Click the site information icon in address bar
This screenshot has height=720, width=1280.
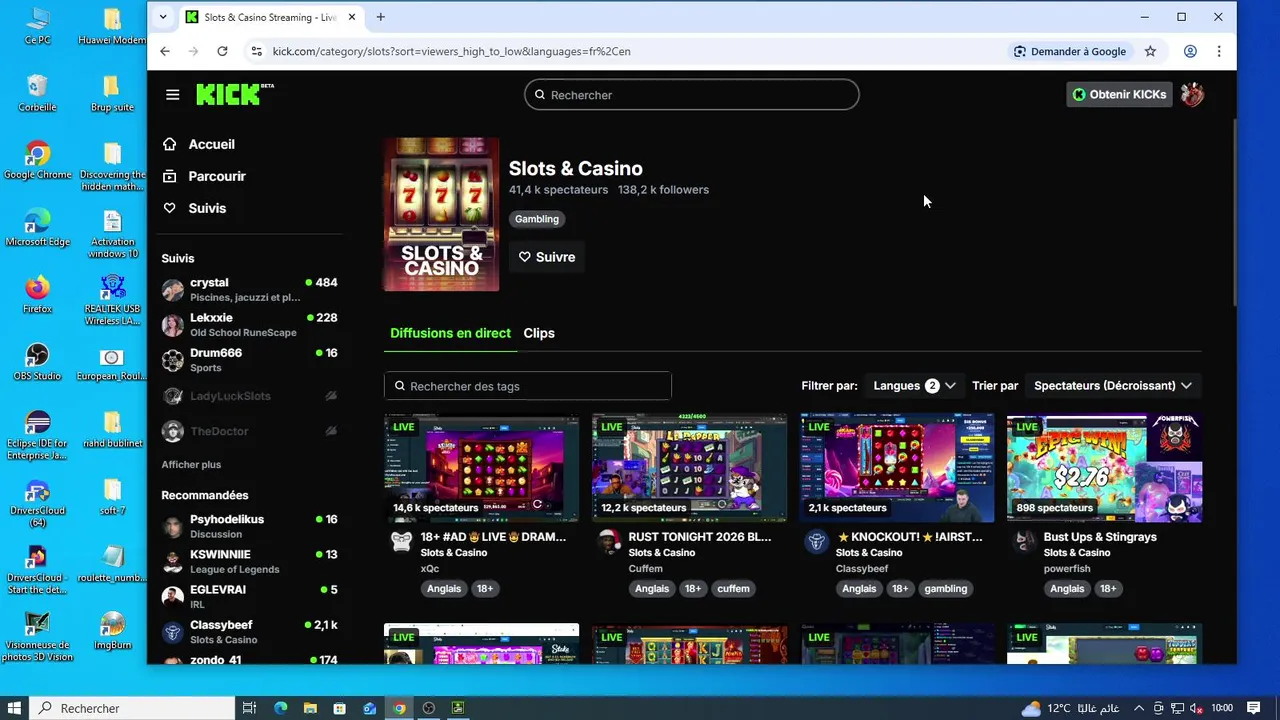tap(256, 51)
